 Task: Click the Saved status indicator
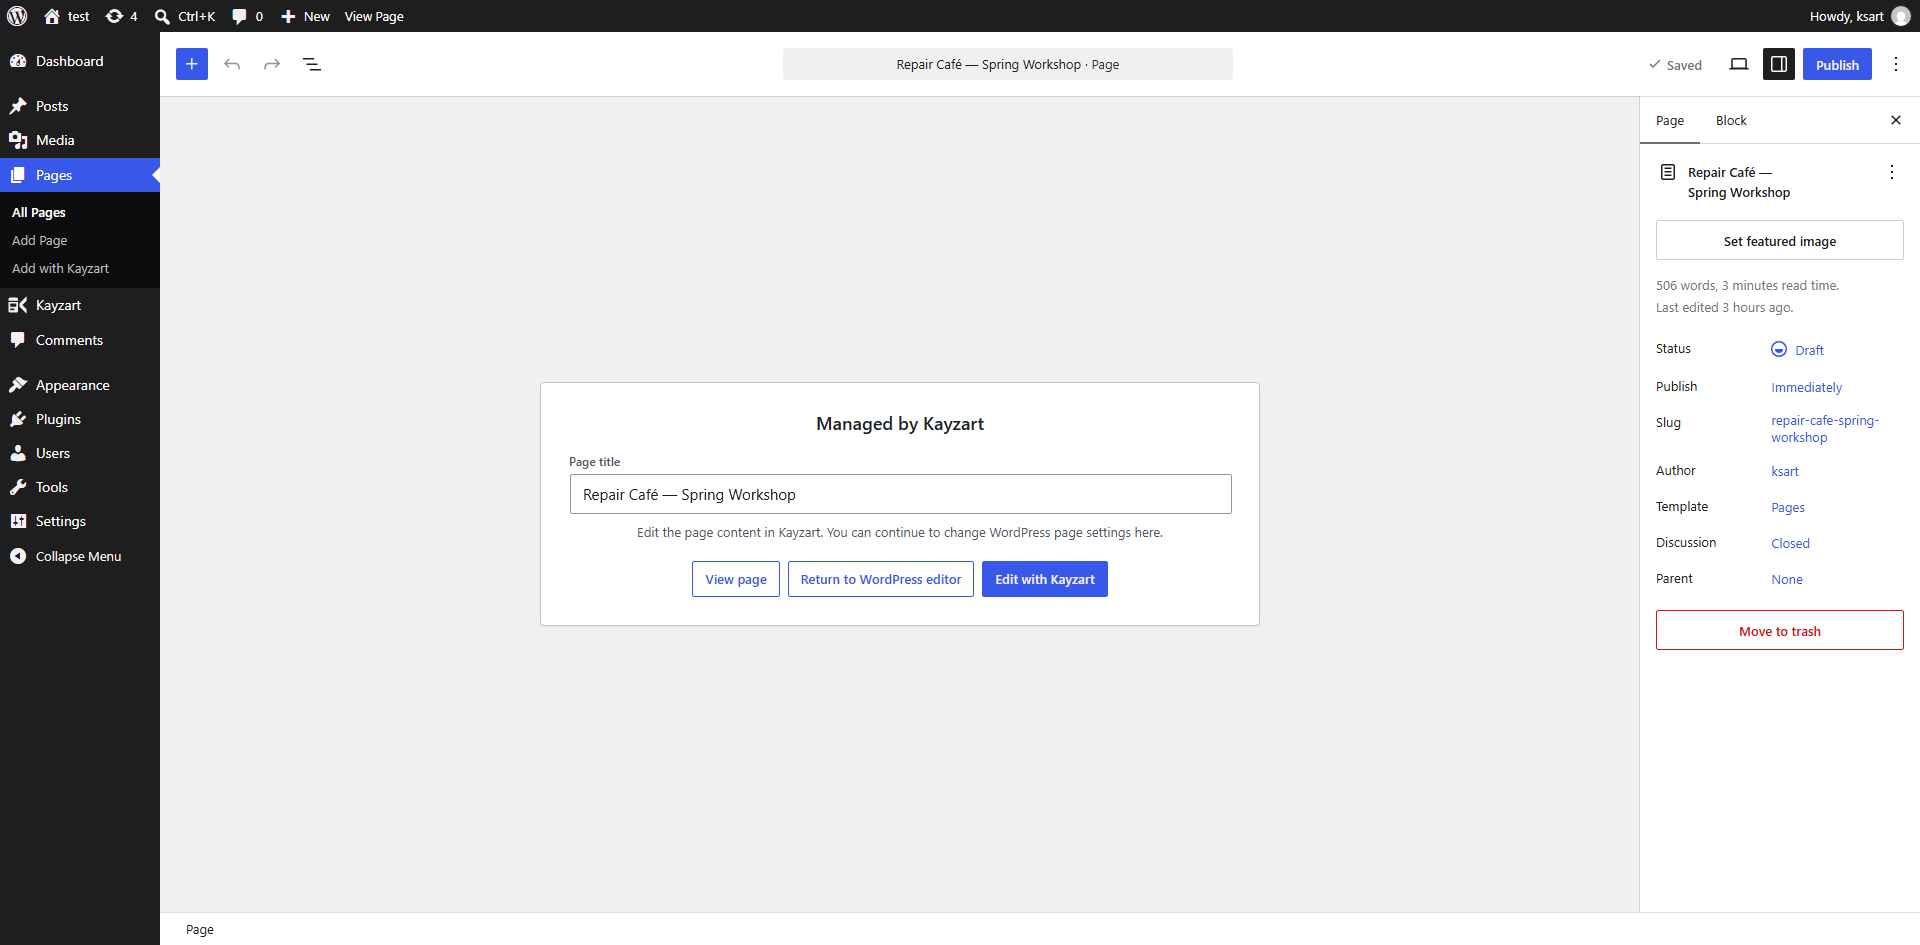(1675, 65)
